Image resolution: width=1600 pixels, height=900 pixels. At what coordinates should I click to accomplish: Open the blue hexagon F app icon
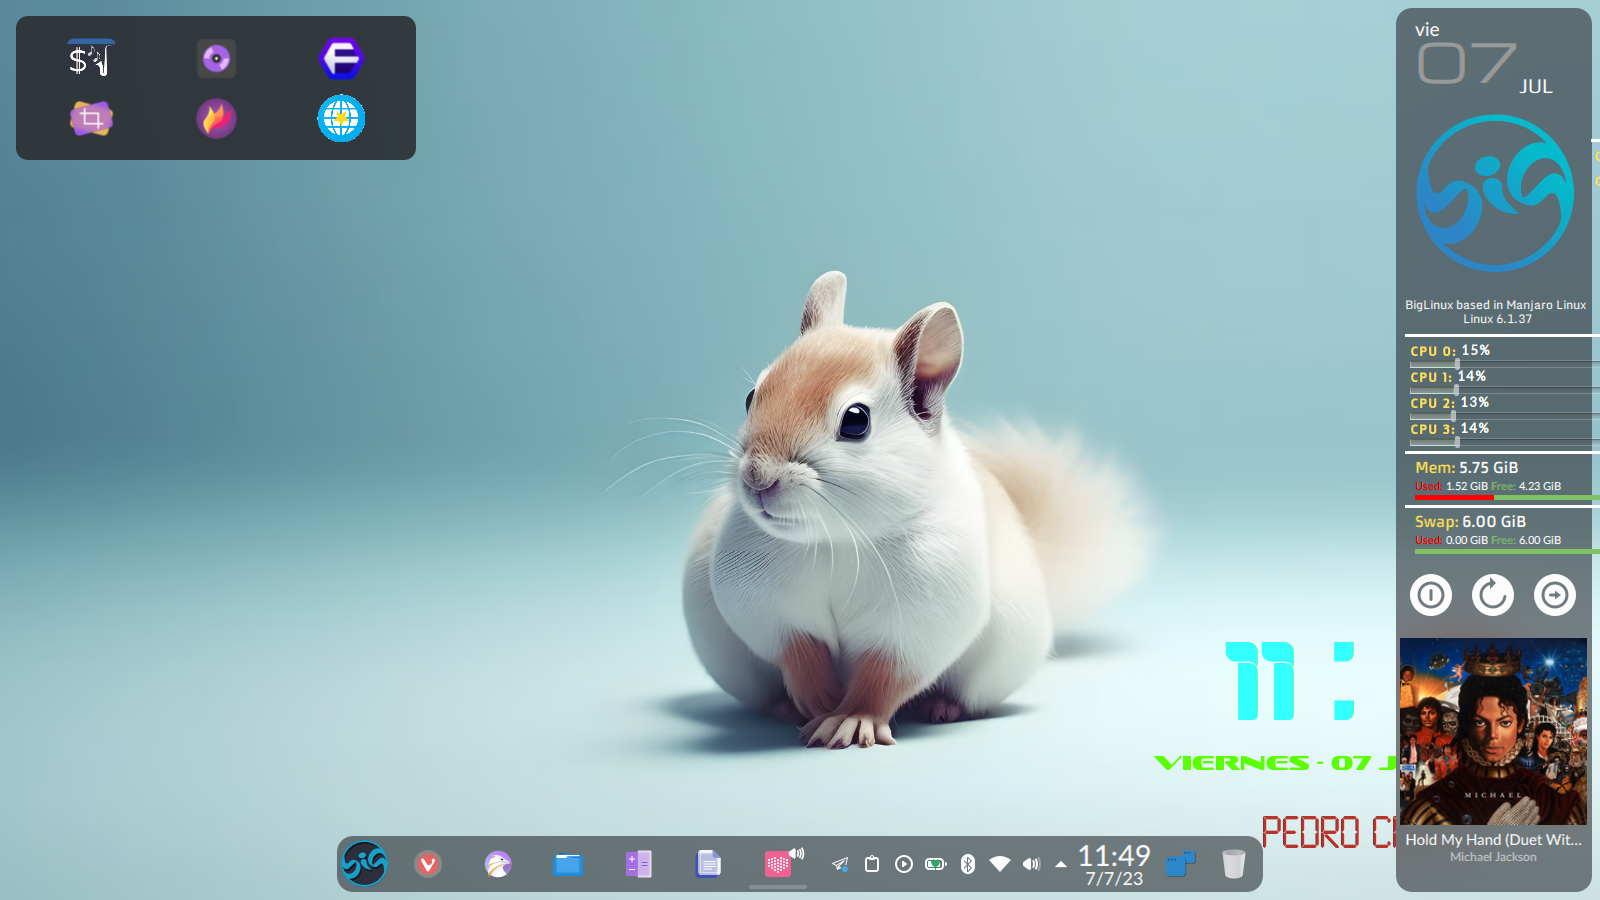click(341, 59)
